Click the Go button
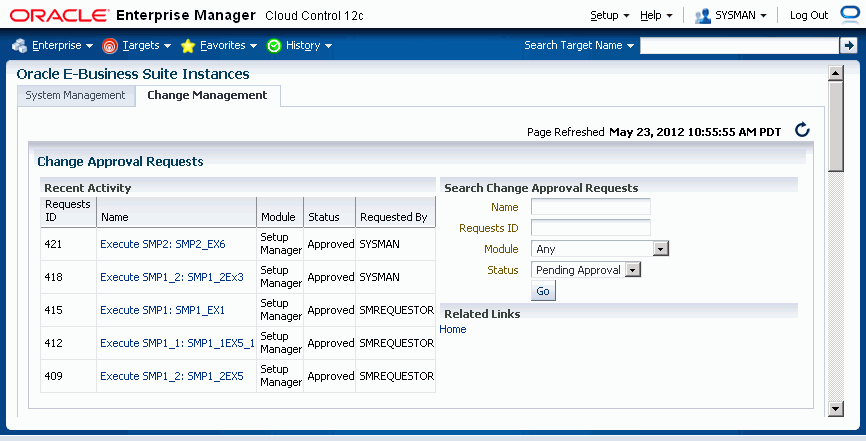 coord(543,291)
